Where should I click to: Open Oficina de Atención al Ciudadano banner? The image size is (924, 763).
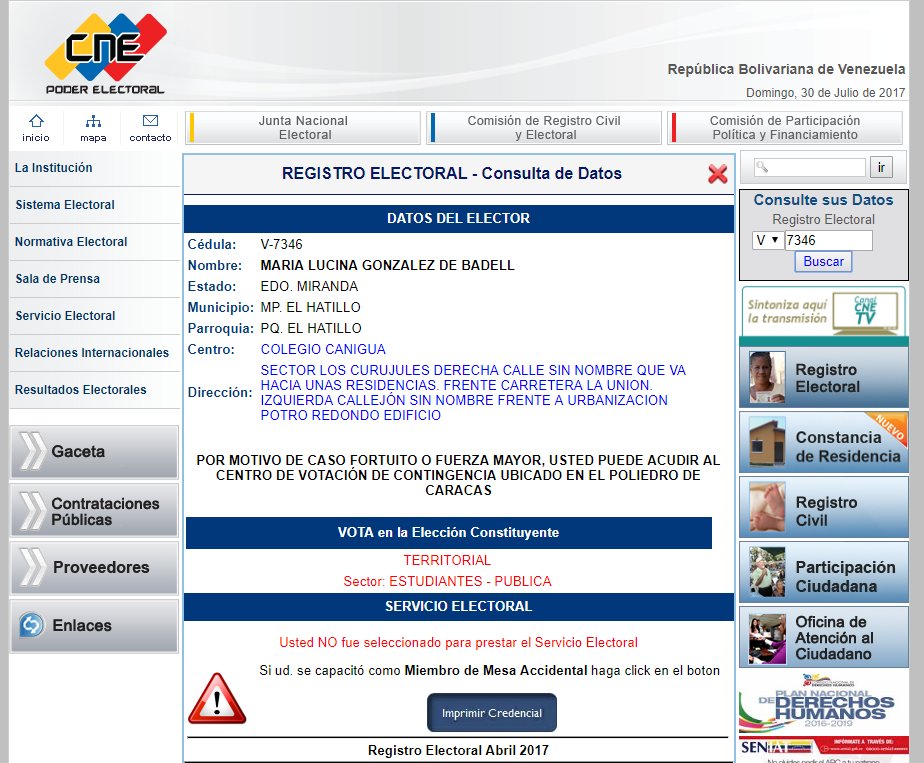point(823,638)
